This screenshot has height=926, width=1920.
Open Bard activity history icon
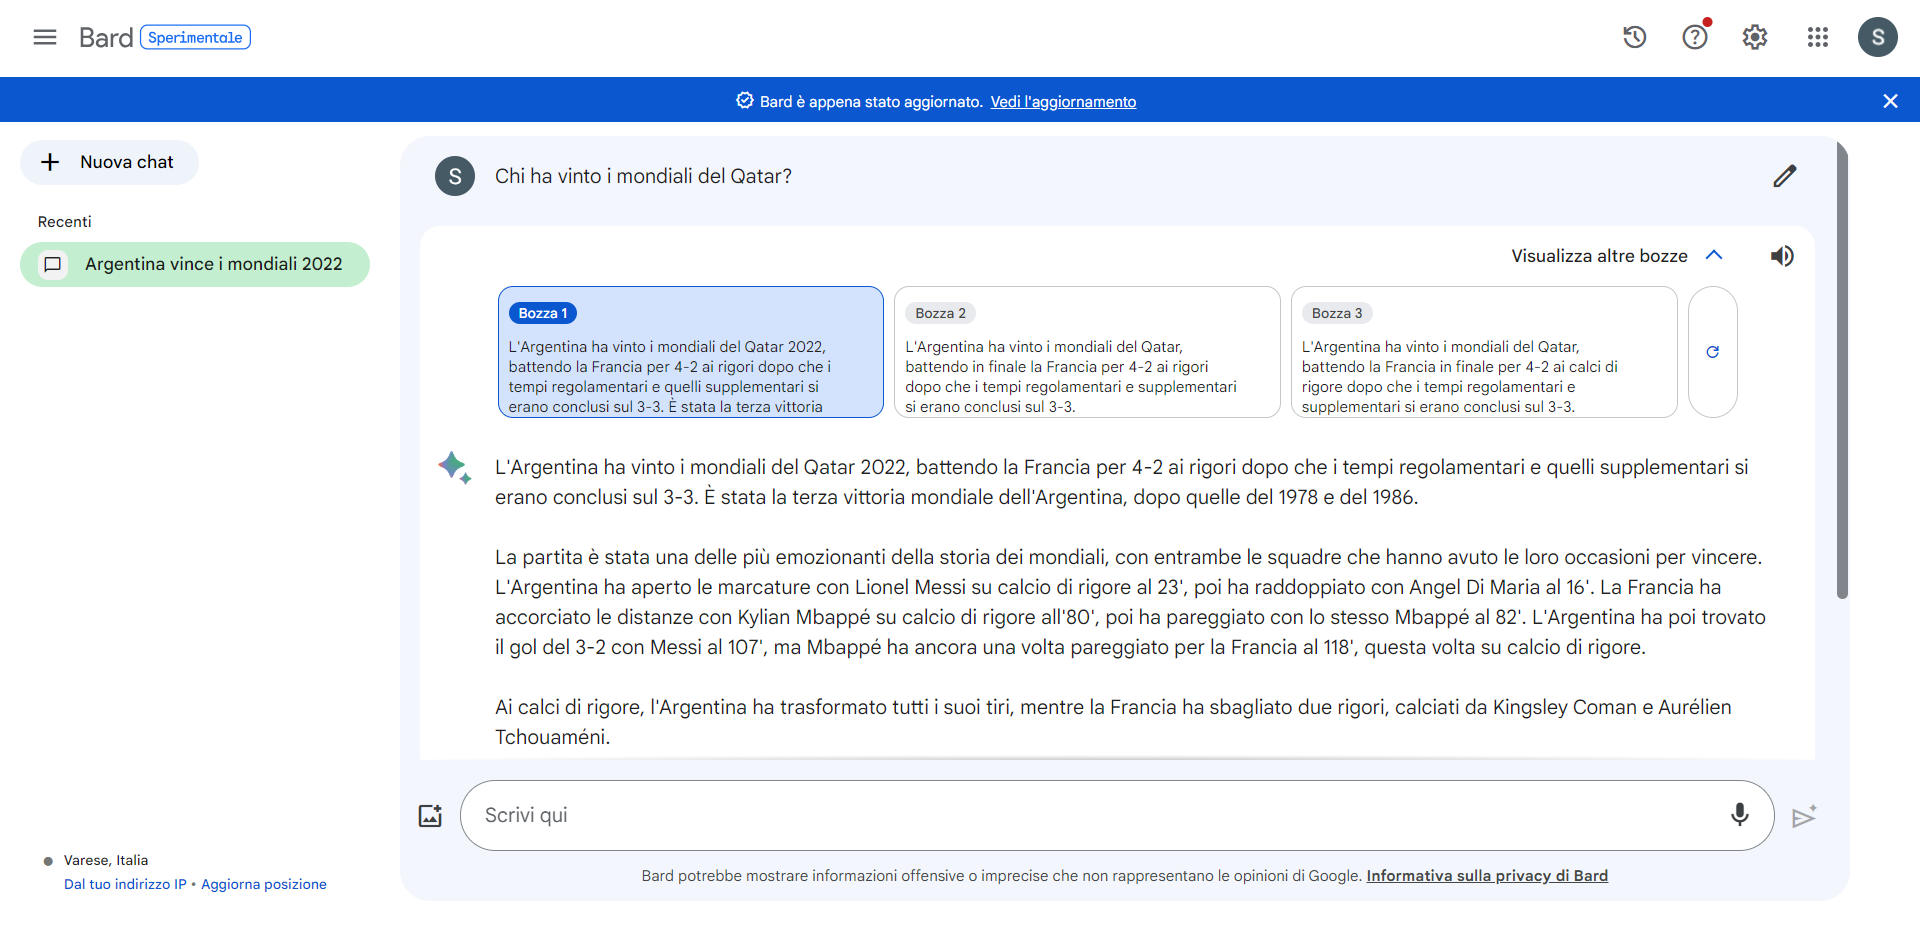point(1634,38)
